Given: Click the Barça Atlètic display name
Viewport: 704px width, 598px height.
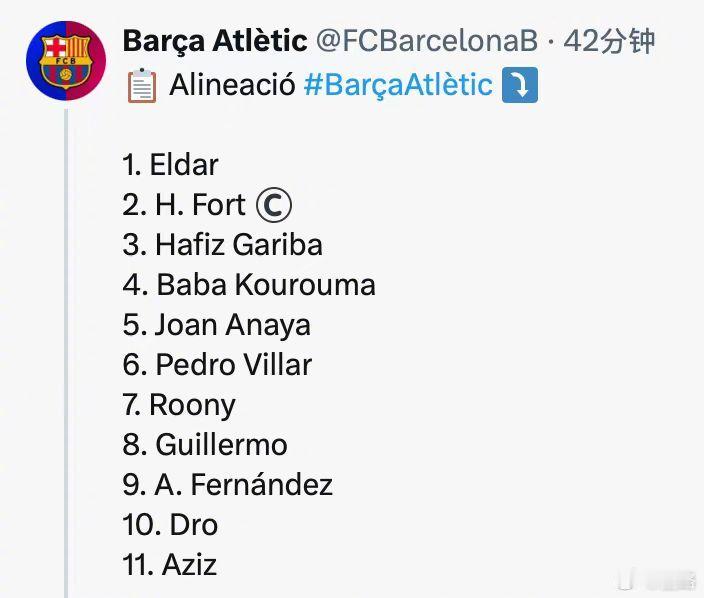Looking at the screenshot, I should click(215, 41).
